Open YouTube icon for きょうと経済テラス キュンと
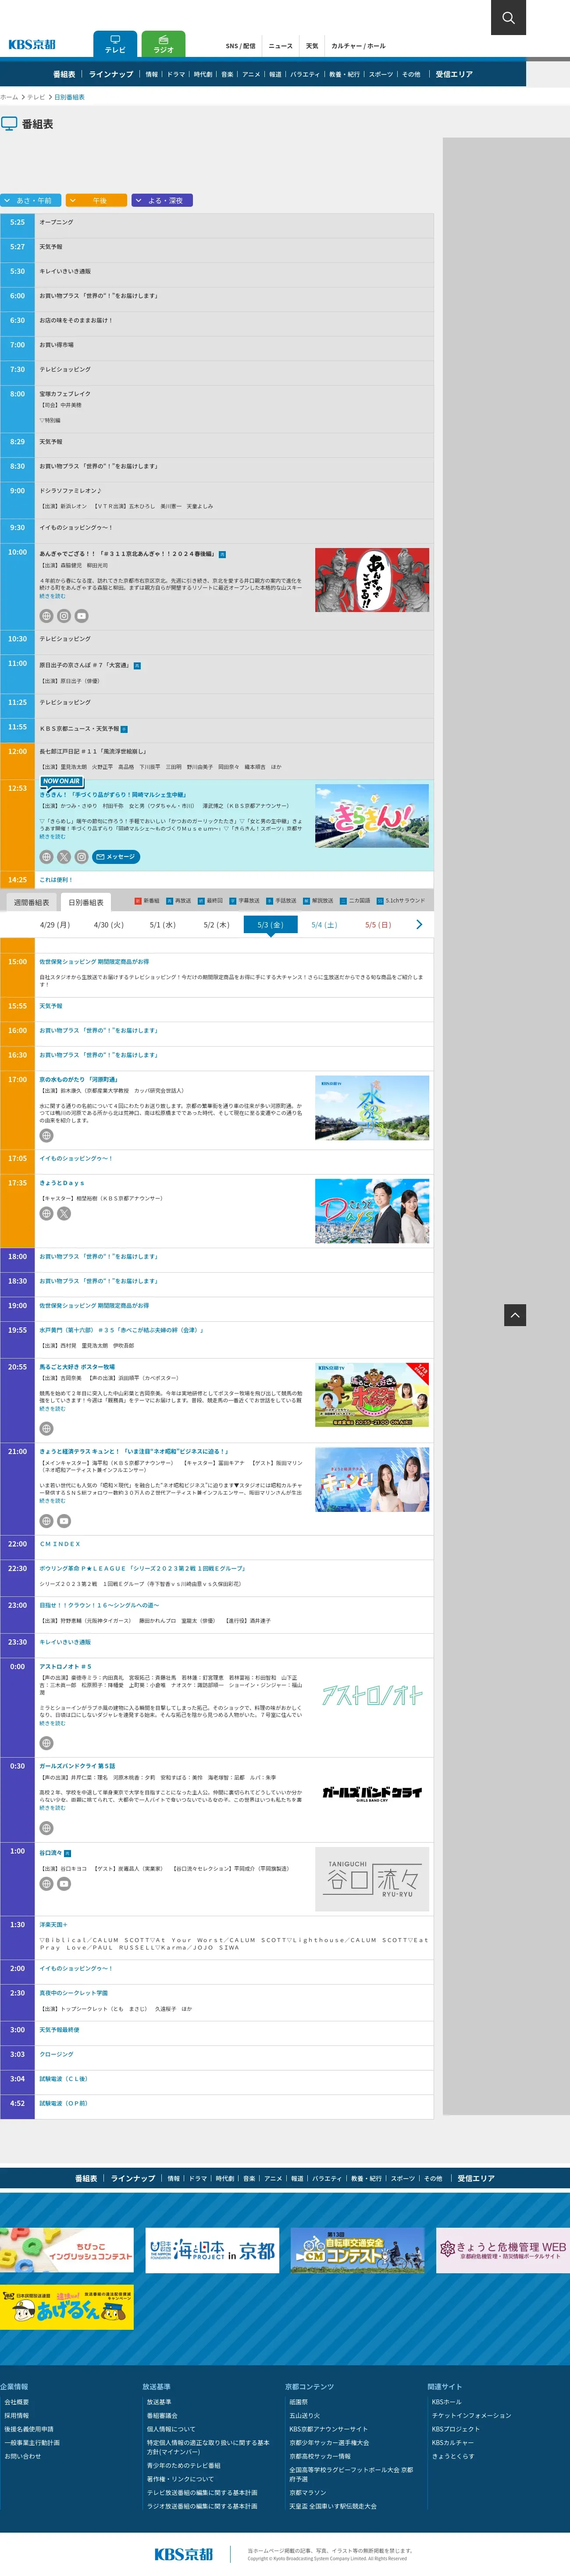Screen dimensions: 570x2576 (x=64, y=1521)
